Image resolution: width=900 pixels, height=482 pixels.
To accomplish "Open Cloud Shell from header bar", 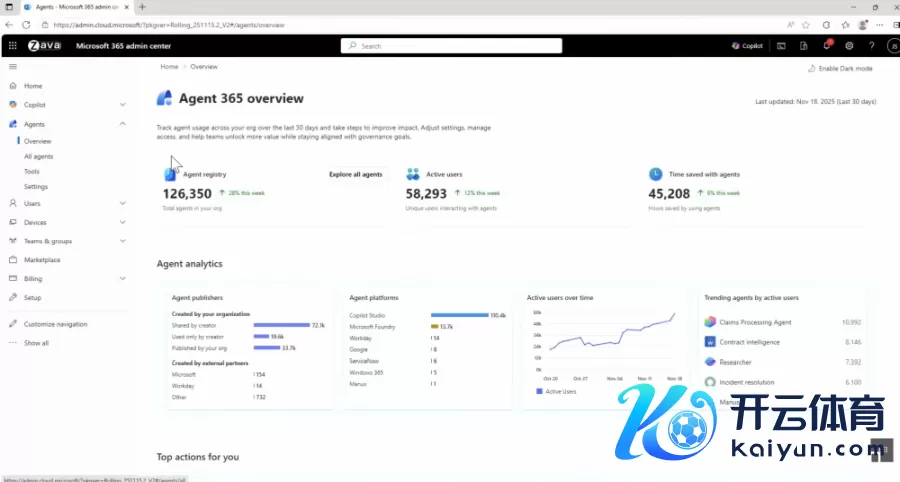I will [781, 46].
